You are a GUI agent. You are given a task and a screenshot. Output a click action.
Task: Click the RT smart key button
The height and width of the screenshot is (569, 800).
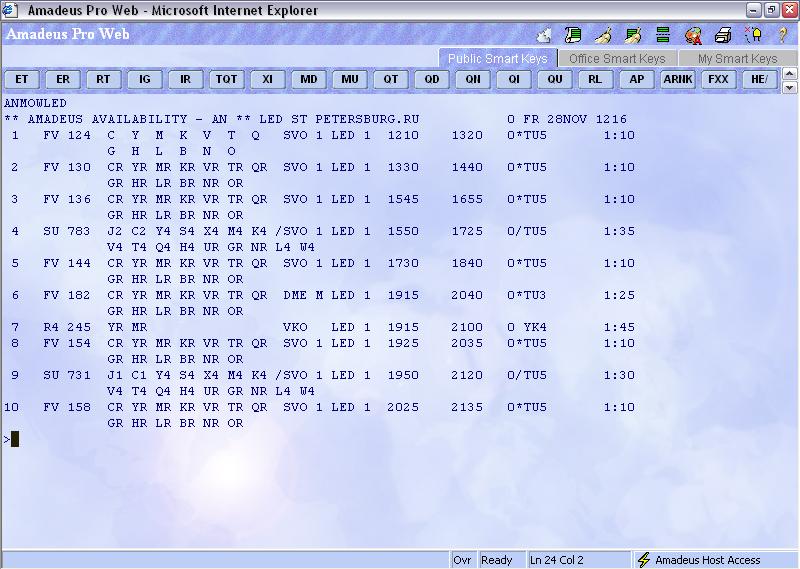(104, 80)
